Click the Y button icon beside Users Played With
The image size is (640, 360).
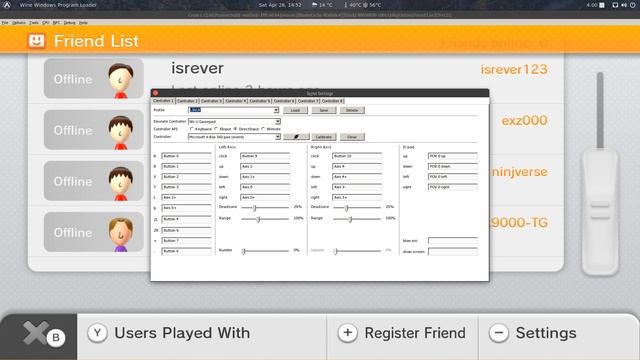98,333
